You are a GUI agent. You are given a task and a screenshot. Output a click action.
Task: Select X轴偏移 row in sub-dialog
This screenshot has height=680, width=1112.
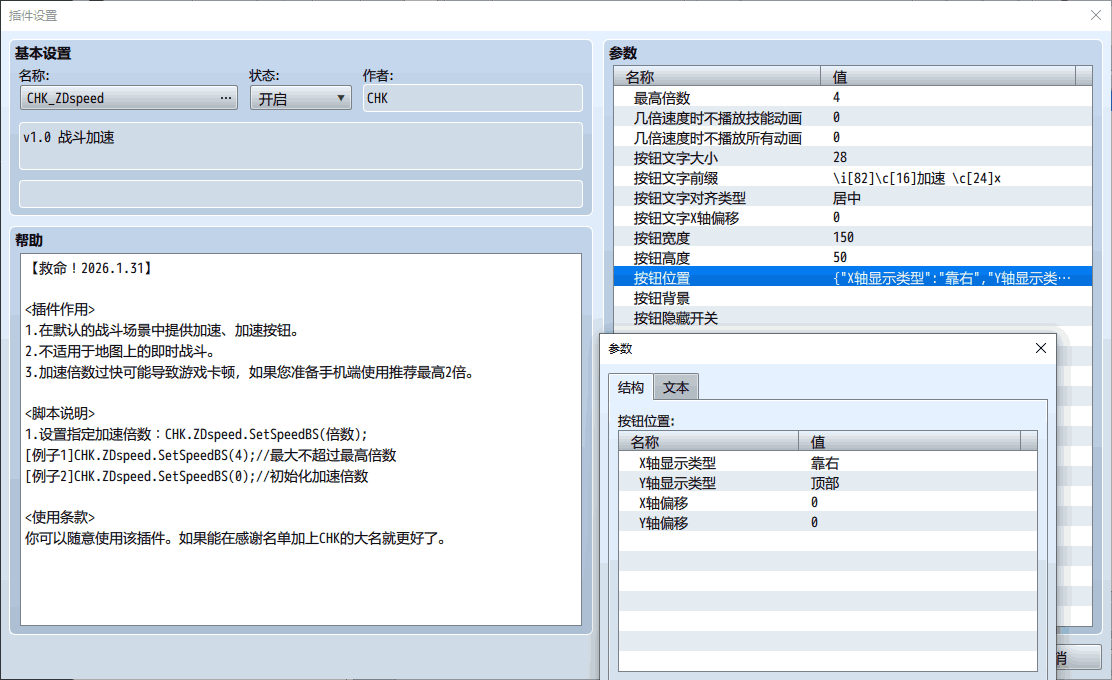coord(828,502)
